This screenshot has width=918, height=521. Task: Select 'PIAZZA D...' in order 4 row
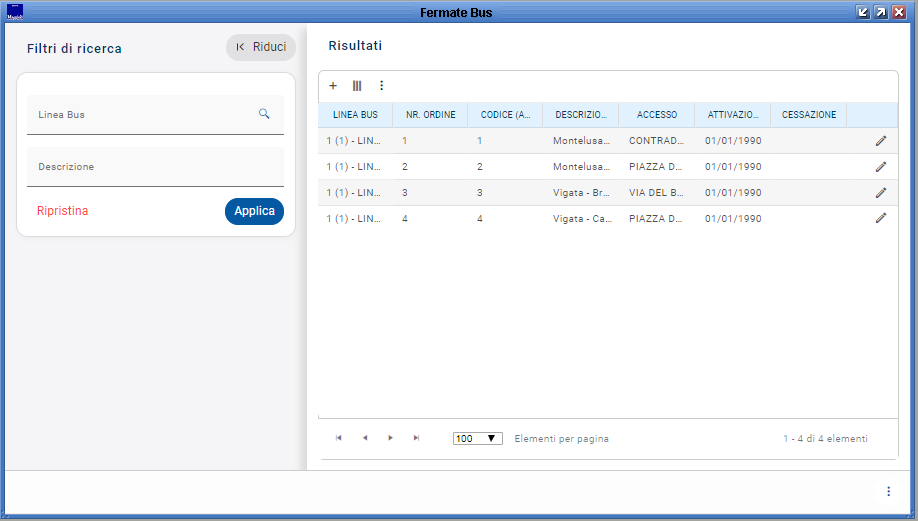pos(656,218)
